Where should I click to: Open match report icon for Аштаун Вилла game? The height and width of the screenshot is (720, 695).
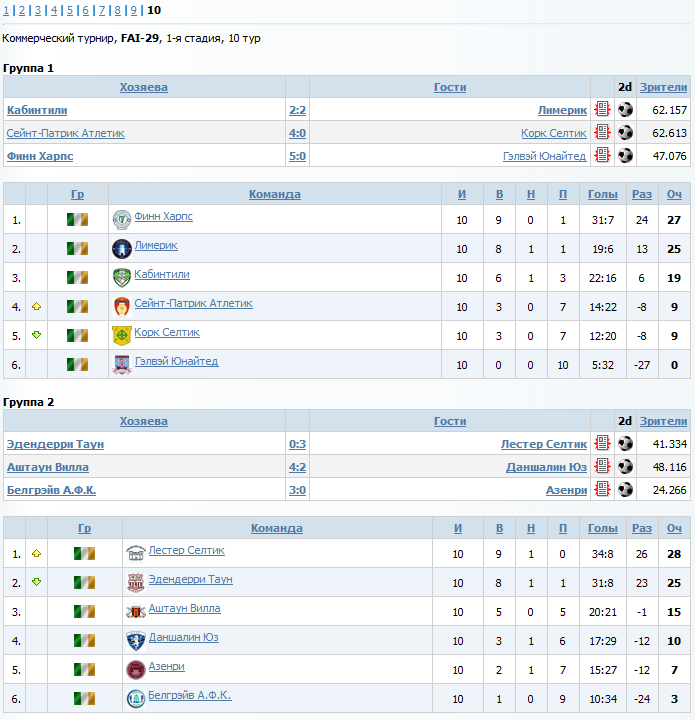(602, 466)
